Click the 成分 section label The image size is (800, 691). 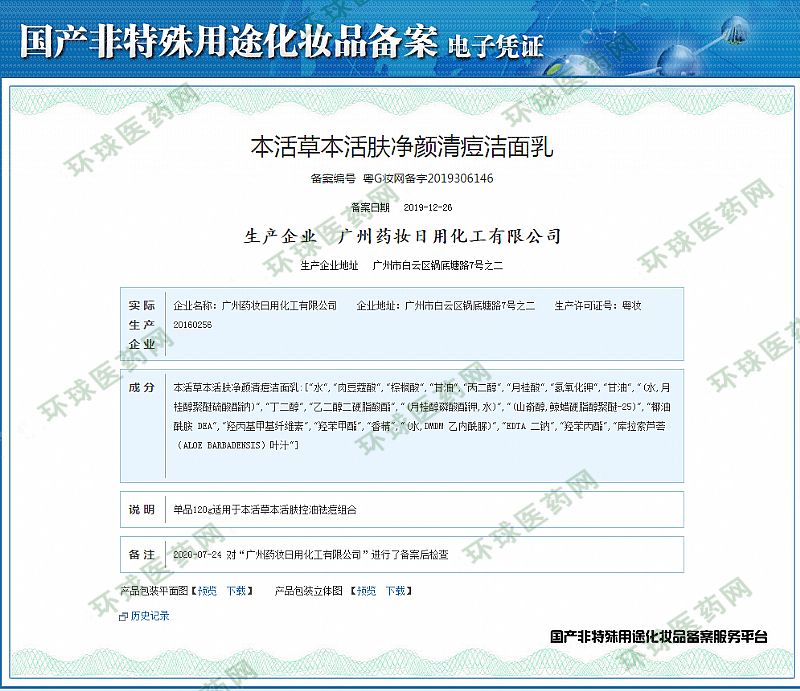pos(141,387)
